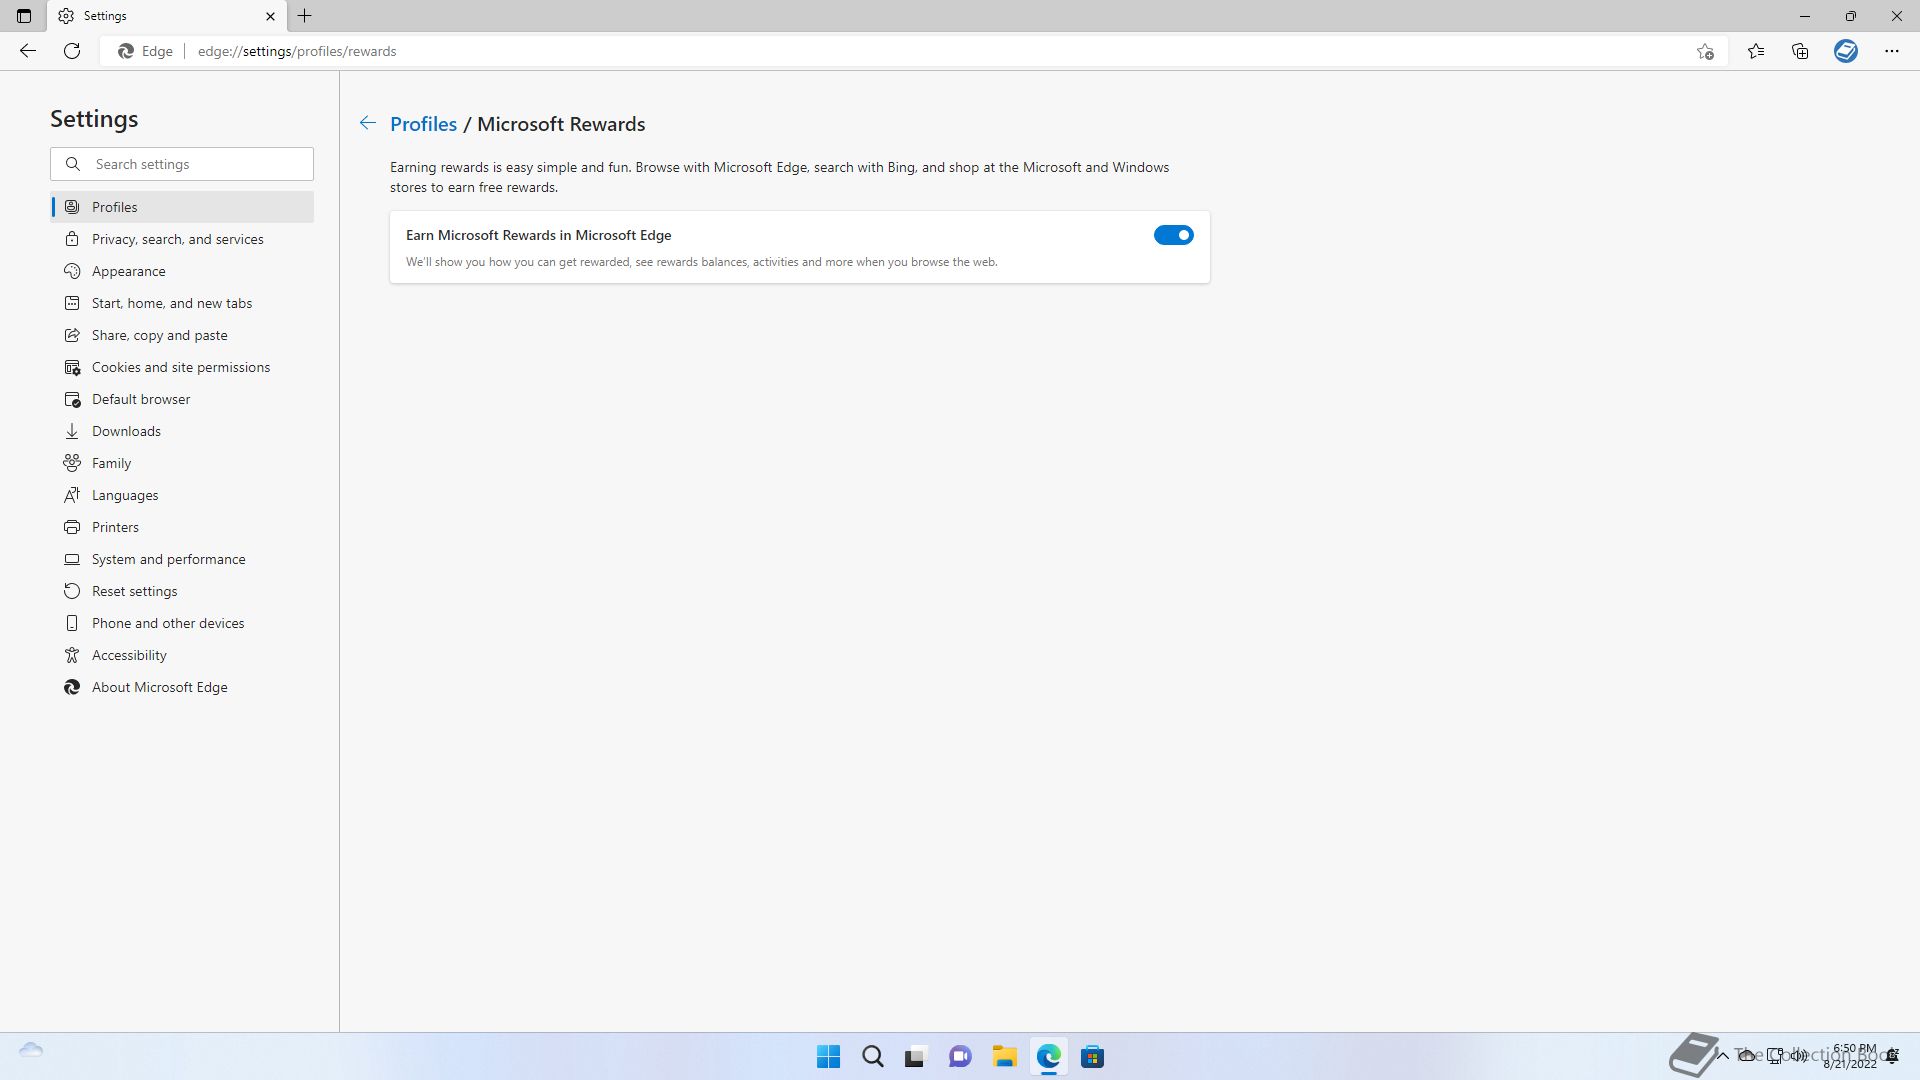Open Accessibility settings

[182, 655]
